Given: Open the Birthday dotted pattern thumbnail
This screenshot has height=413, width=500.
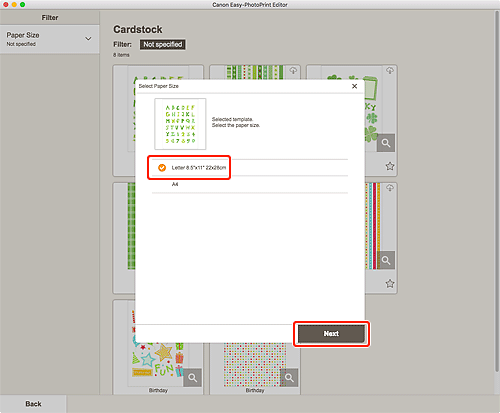Looking at the screenshot, I should (255, 365).
